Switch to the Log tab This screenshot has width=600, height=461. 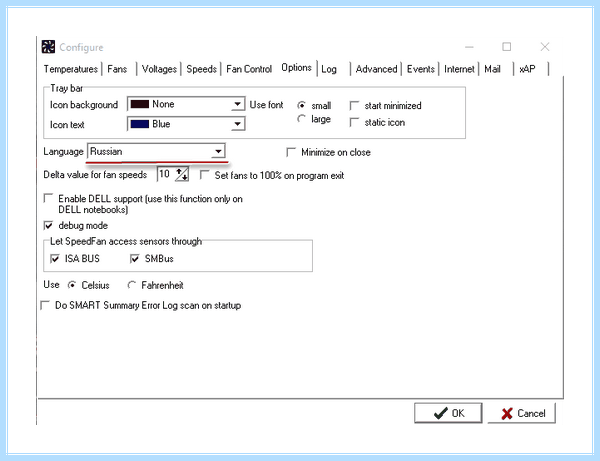[329, 69]
